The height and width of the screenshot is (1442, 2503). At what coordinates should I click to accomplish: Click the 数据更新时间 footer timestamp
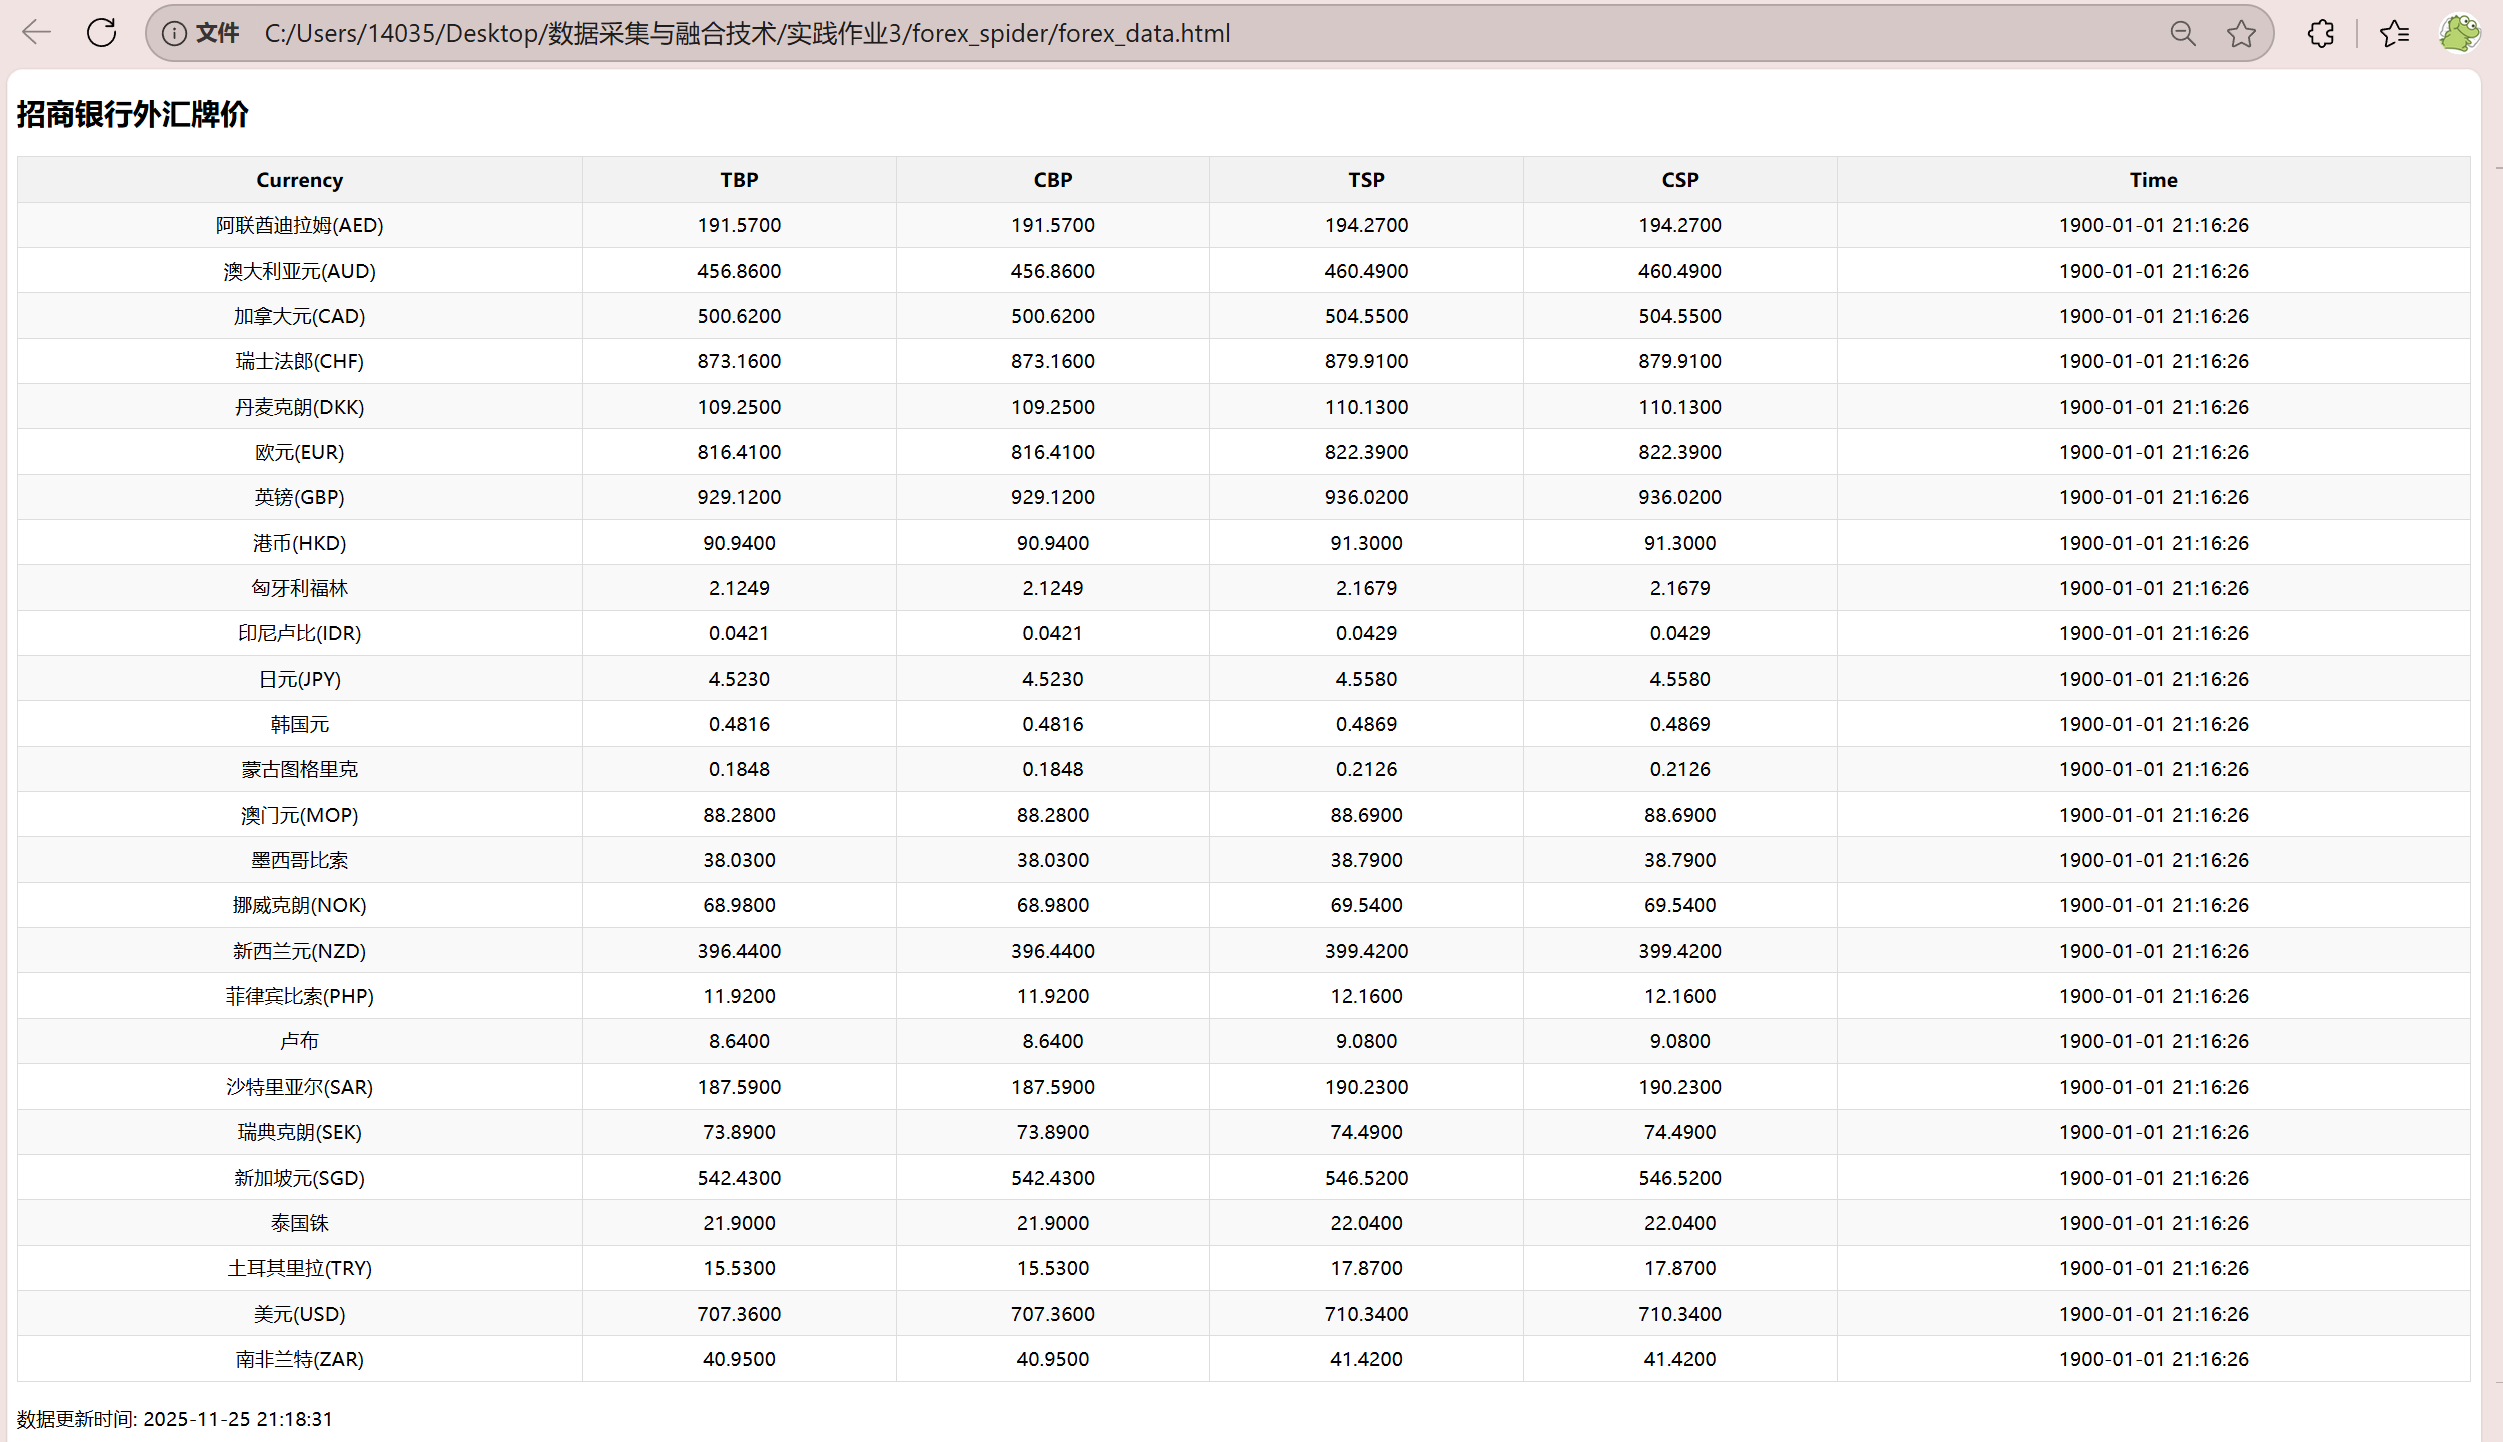pos(175,1419)
